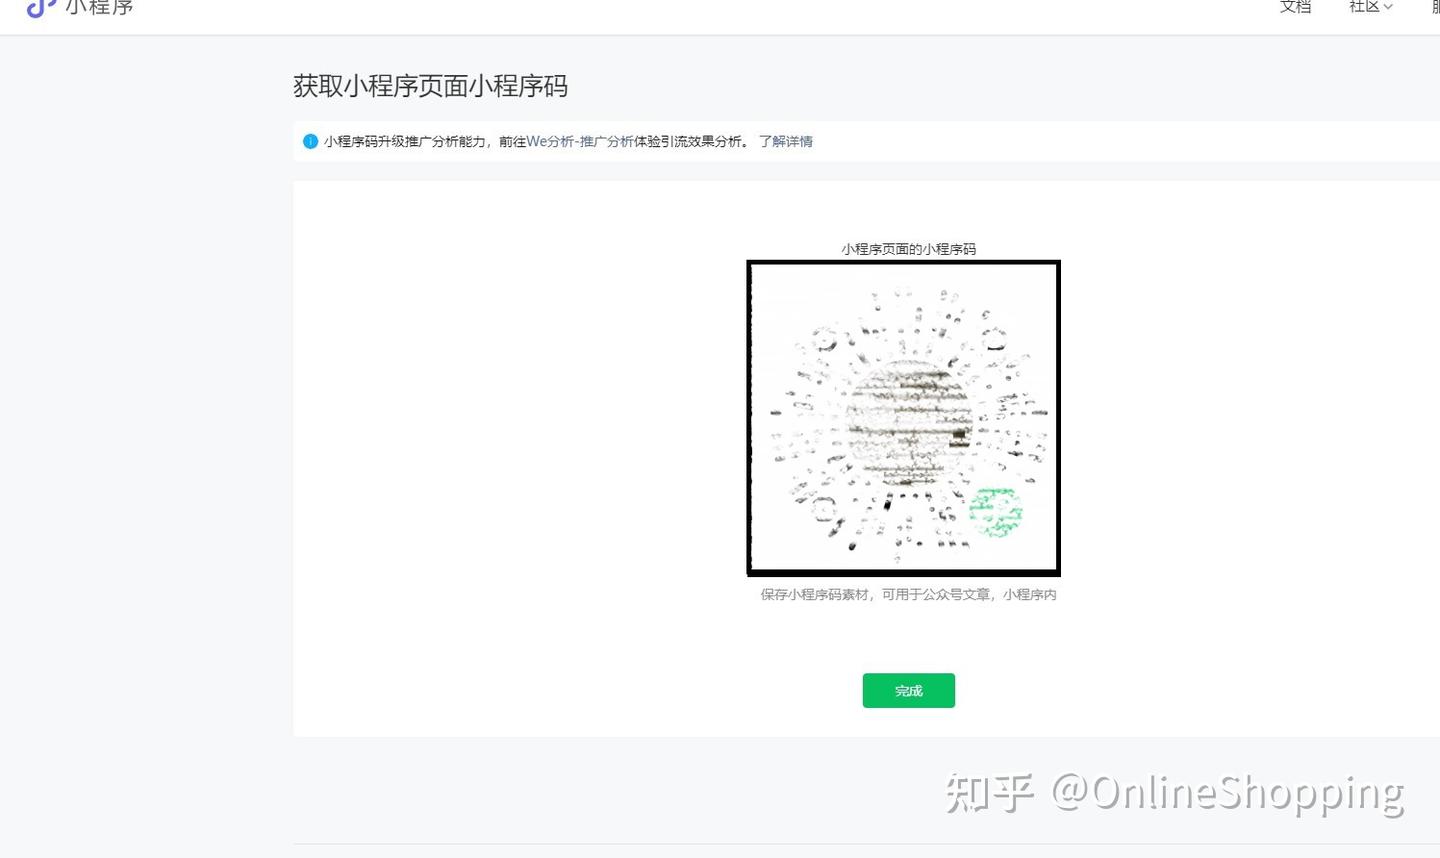This screenshot has height=858, width=1440.
Task: Click the black-bordered mini program code image
Action: pos(903,418)
